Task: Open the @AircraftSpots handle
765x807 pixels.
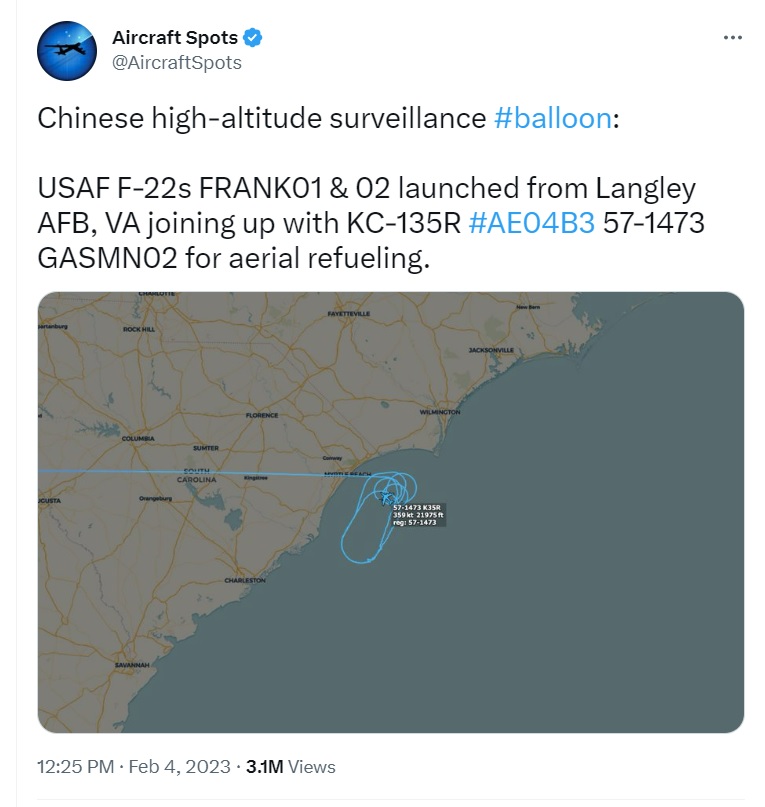Action: (177, 63)
